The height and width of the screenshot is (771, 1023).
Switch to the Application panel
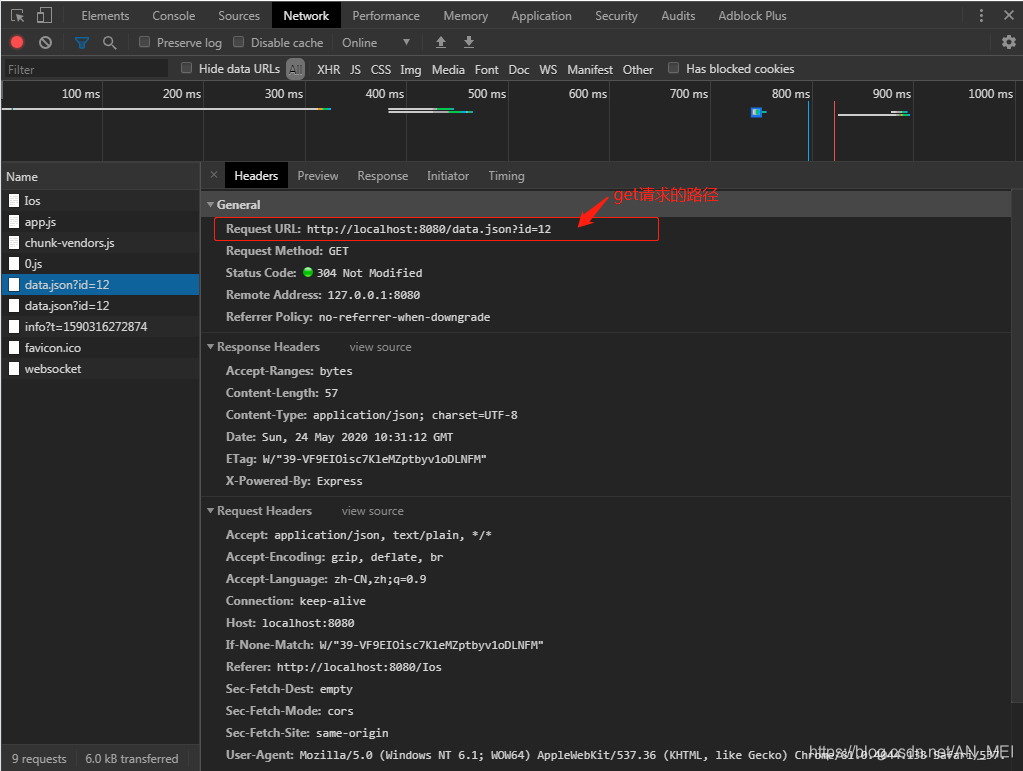click(x=542, y=16)
